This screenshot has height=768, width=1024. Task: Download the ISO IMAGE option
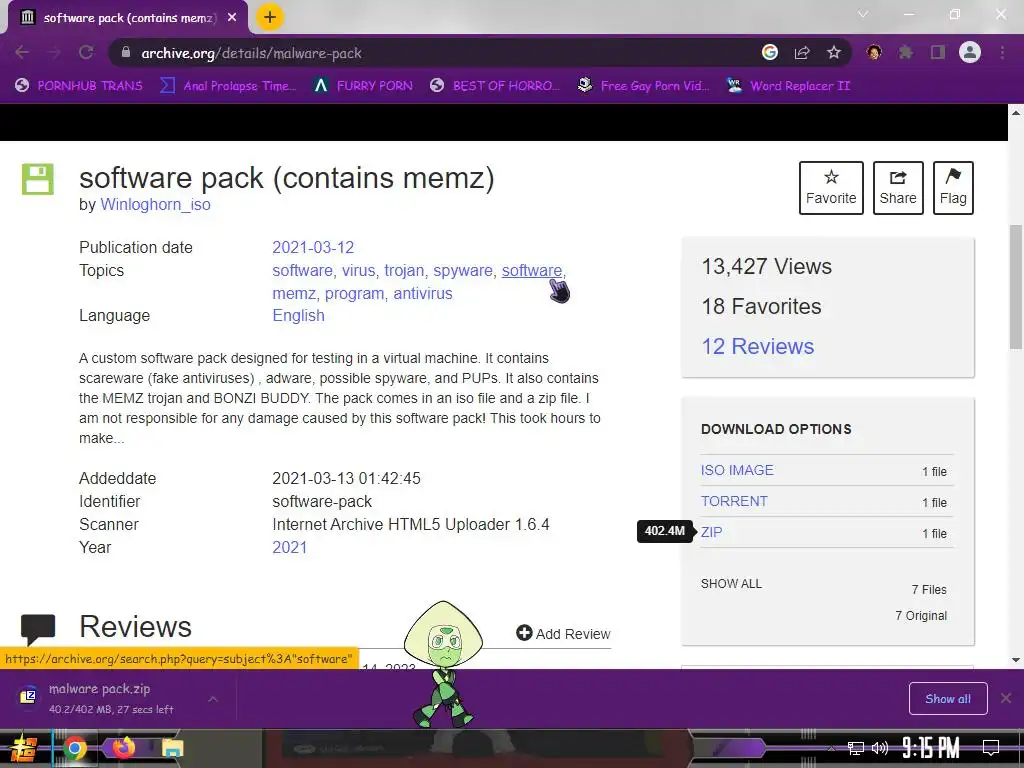click(x=737, y=470)
